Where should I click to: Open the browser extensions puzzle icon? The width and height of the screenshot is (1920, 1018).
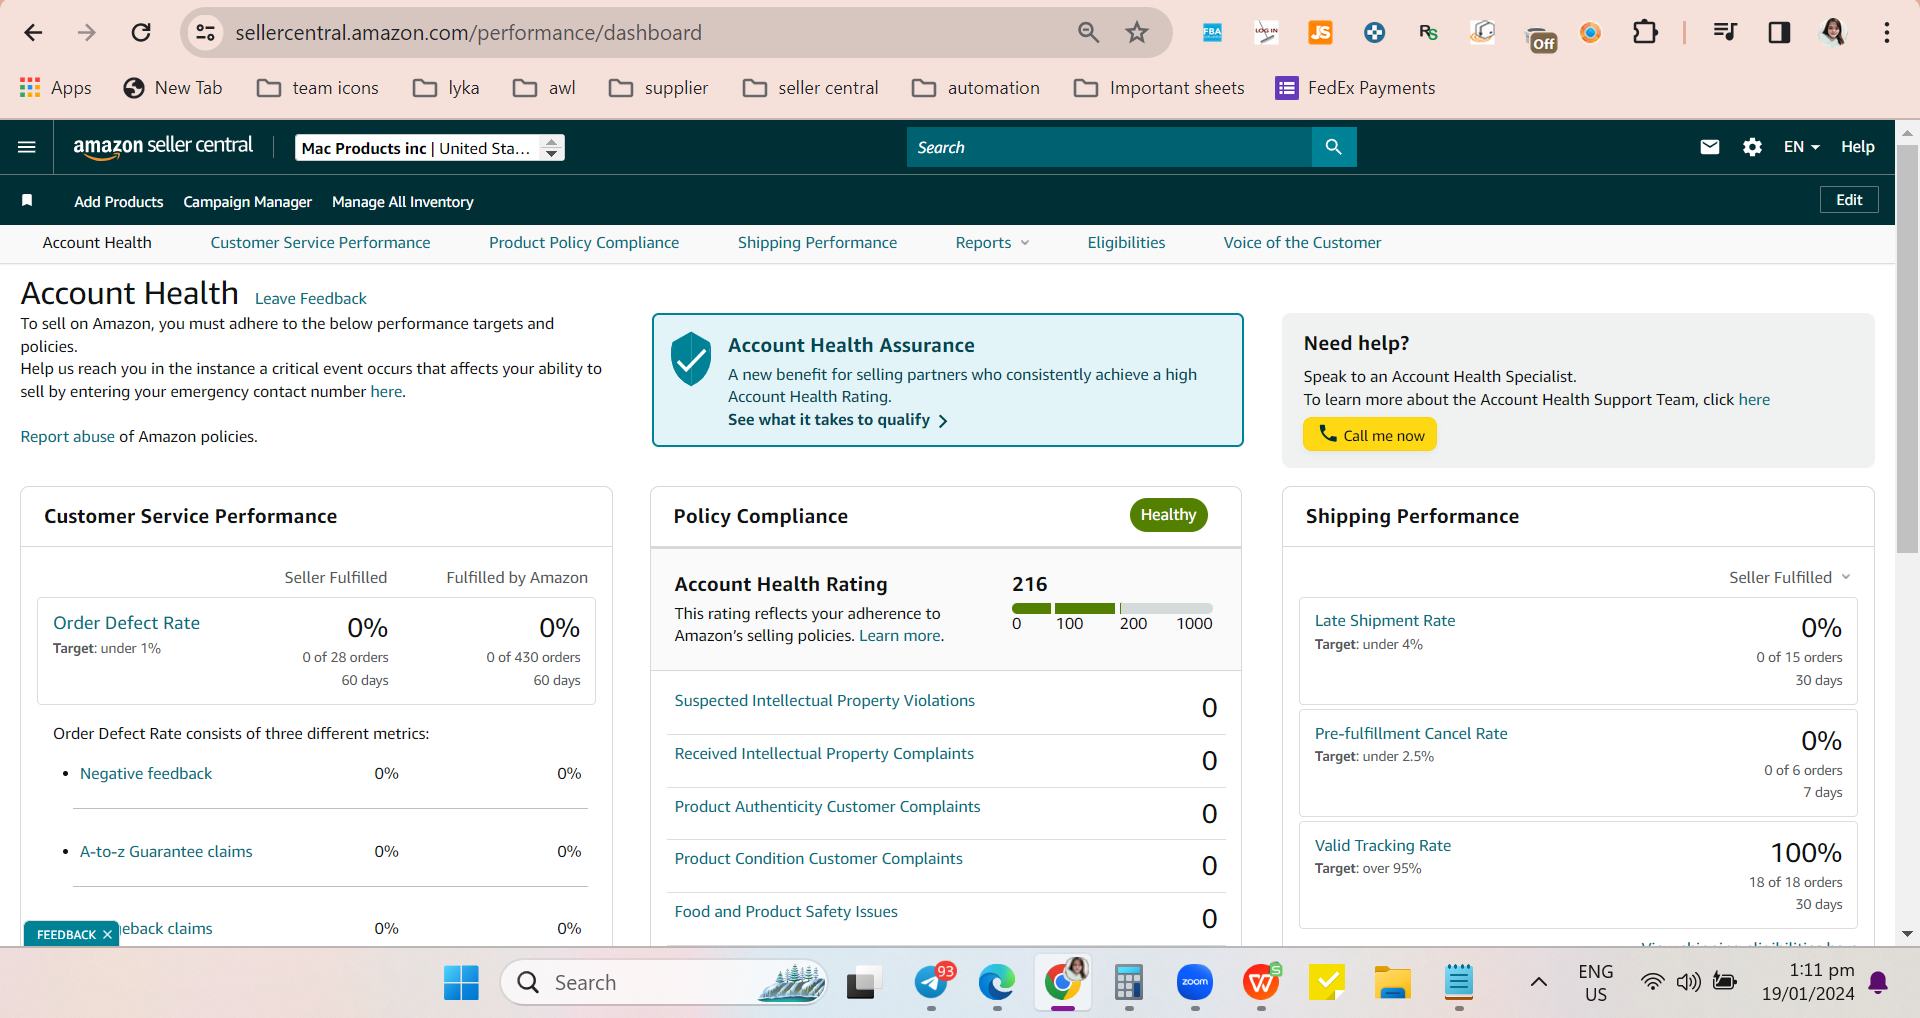click(1645, 33)
